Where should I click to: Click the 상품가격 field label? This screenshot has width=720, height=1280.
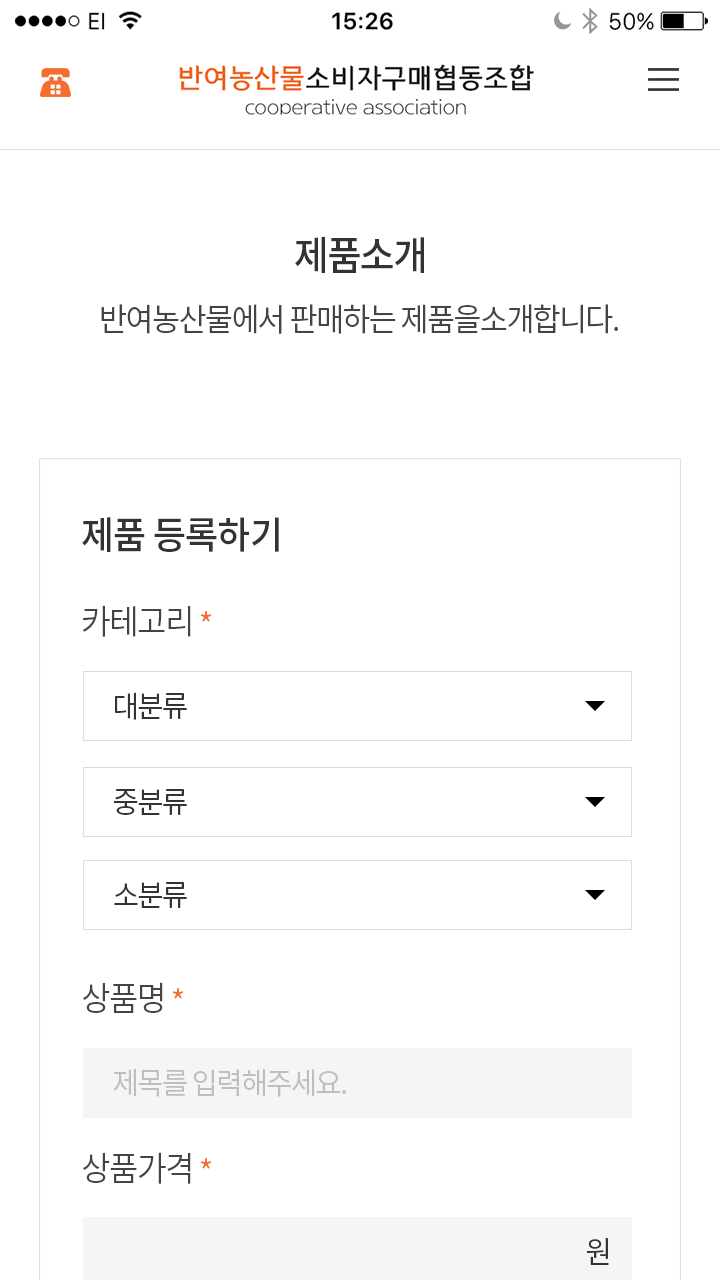click(x=137, y=1167)
